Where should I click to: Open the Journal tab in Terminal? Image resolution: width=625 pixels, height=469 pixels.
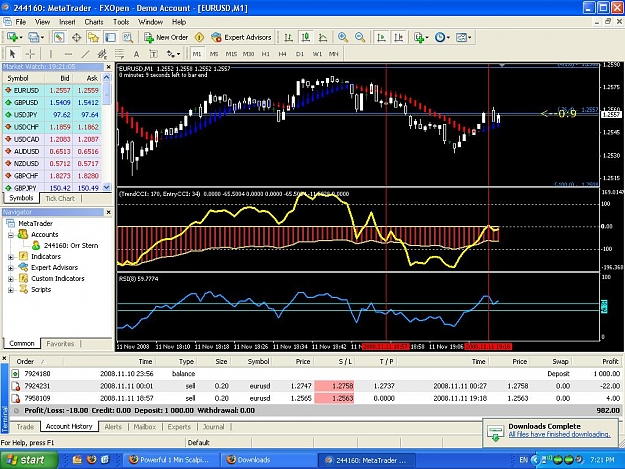(214, 427)
